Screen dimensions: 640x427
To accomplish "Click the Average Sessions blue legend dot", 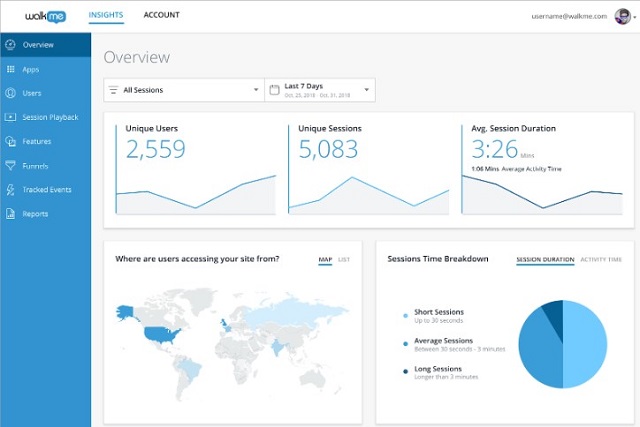I will pyautogui.click(x=405, y=344).
